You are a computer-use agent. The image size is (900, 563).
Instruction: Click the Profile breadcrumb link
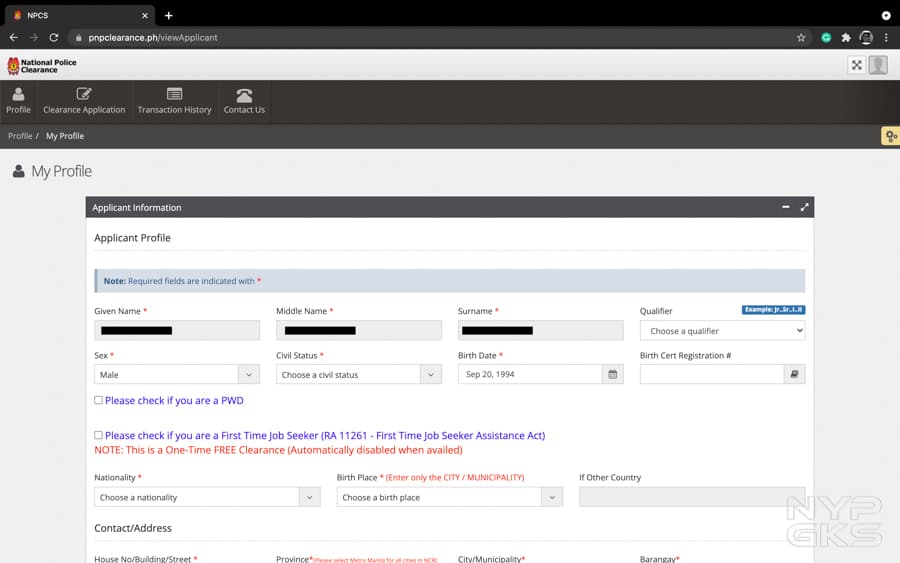point(20,136)
